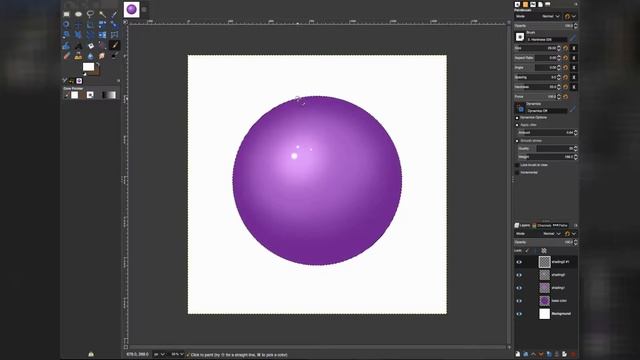Screen dimensions: 640x360
Task: Expand Dynamics Options section
Action: (x=517, y=118)
